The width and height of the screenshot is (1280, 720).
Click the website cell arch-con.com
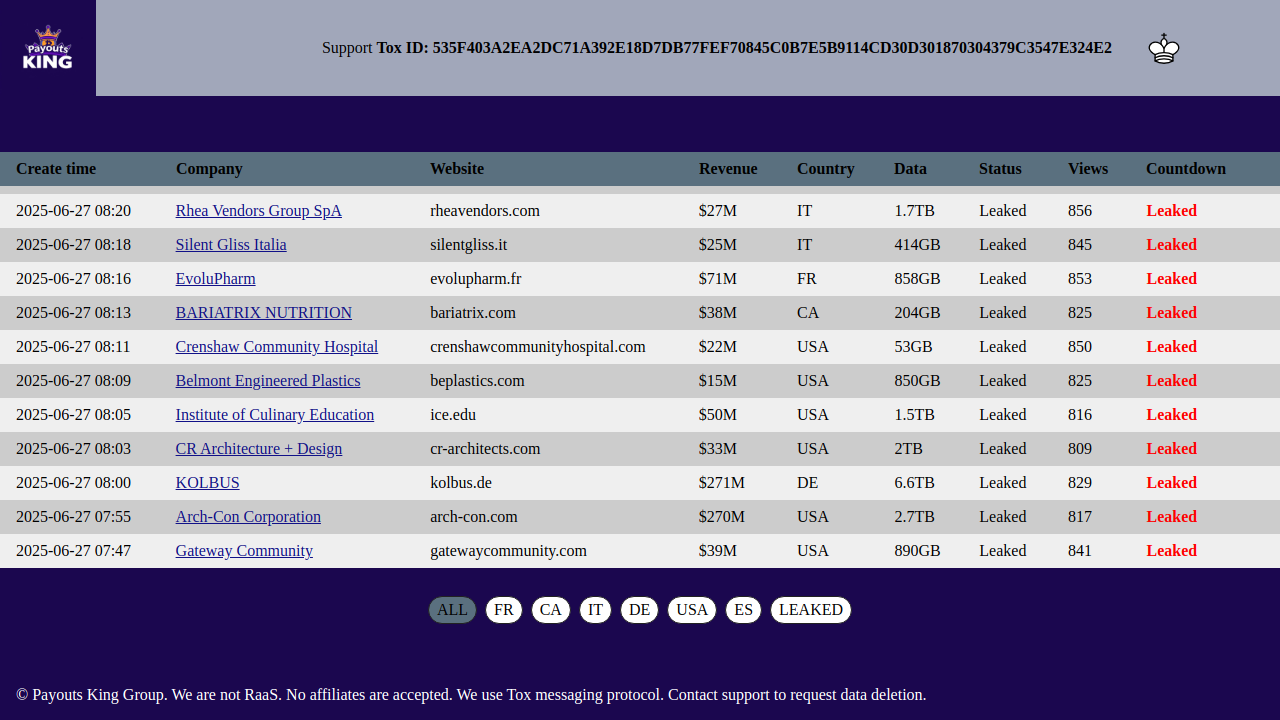(x=474, y=517)
